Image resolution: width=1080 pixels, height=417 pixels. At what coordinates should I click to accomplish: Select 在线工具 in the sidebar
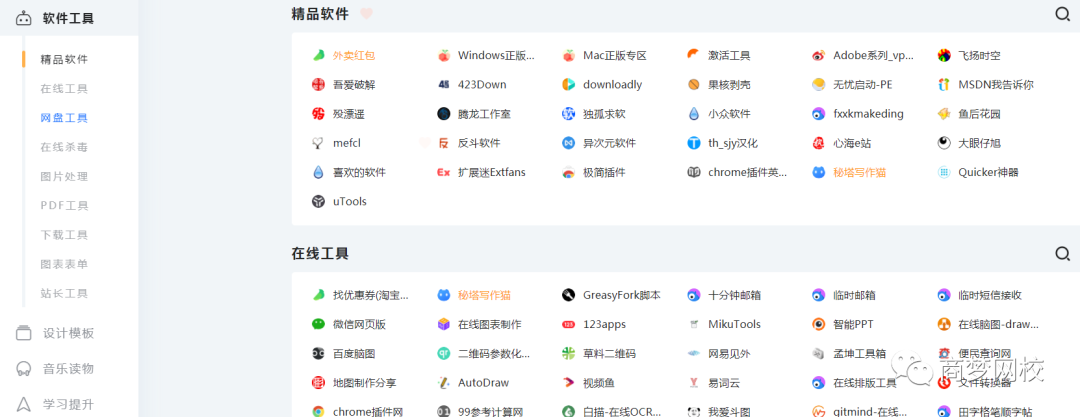tap(64, 89)
